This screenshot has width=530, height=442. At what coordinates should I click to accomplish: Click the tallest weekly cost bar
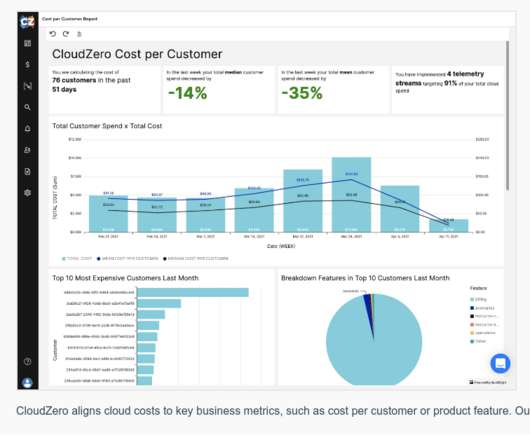[351, 195]
